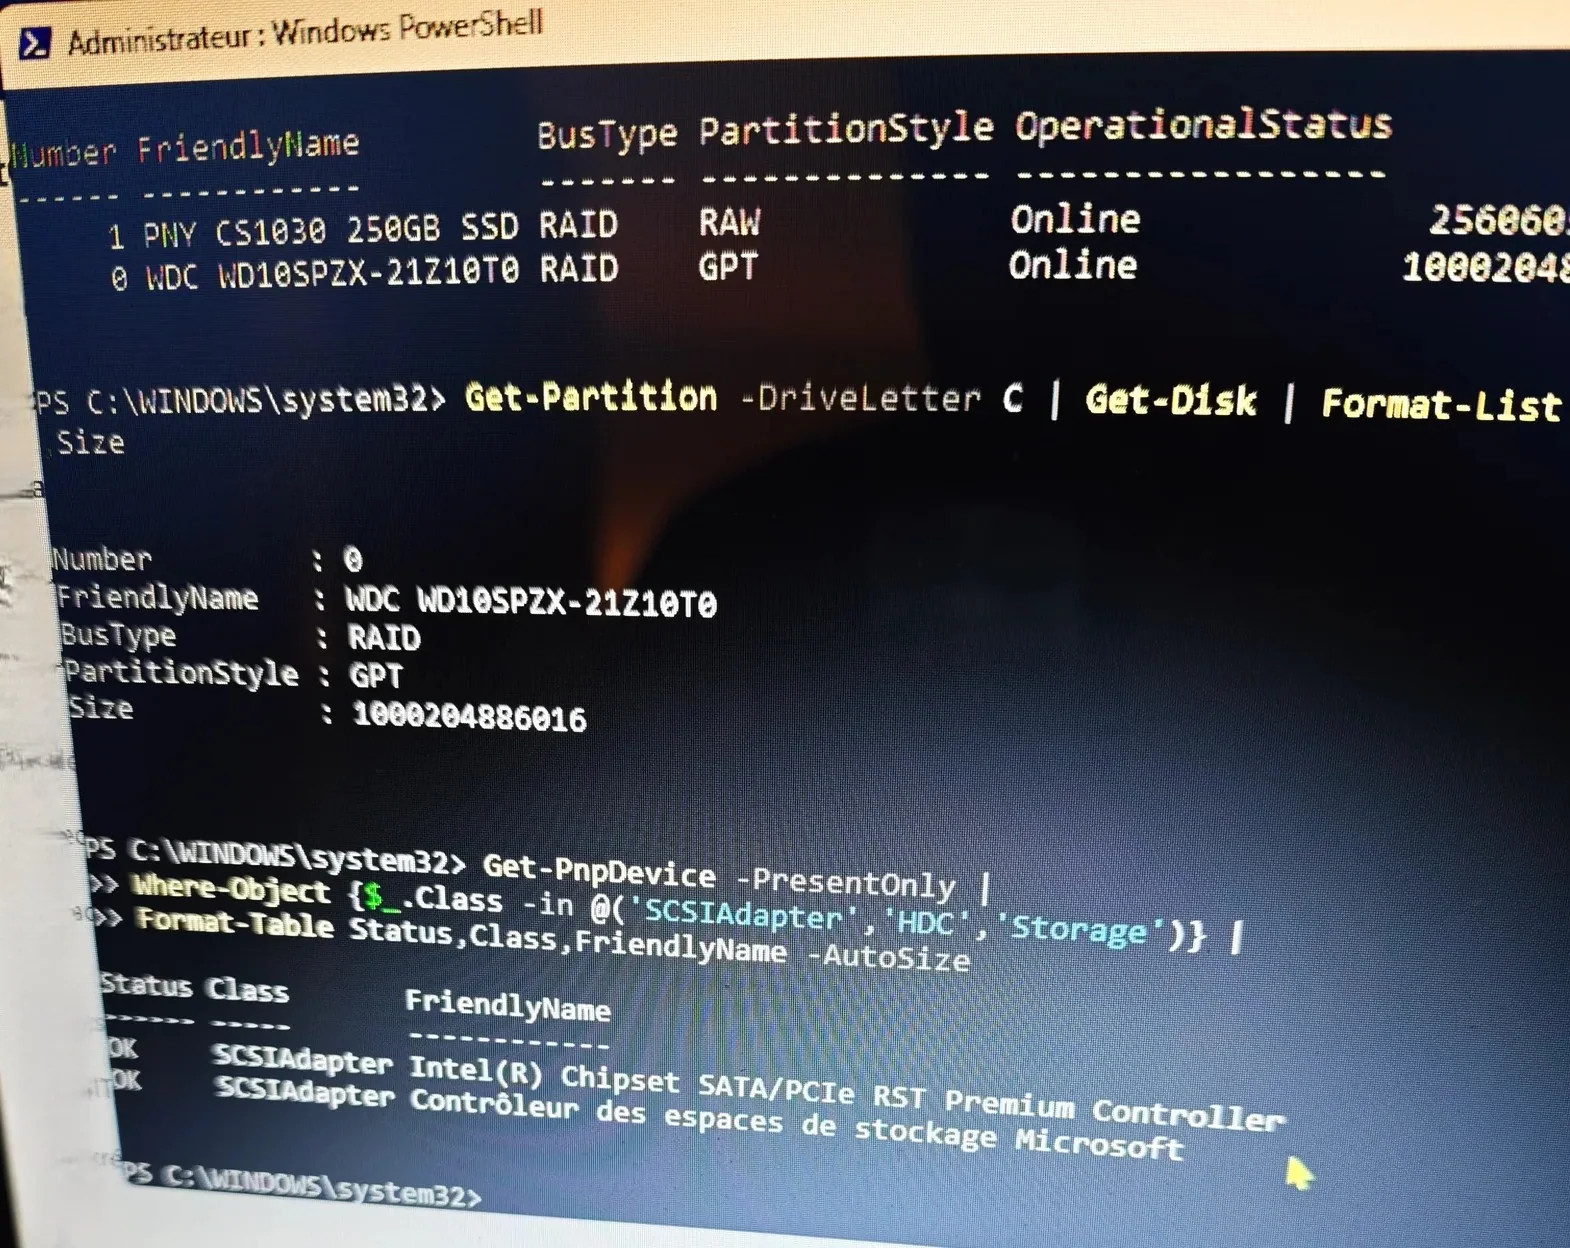Click 'WDC WD10SPZX-21Z10T0' in the disk table
This screenshot has height=1248, width=1570.
coord(332,274)
